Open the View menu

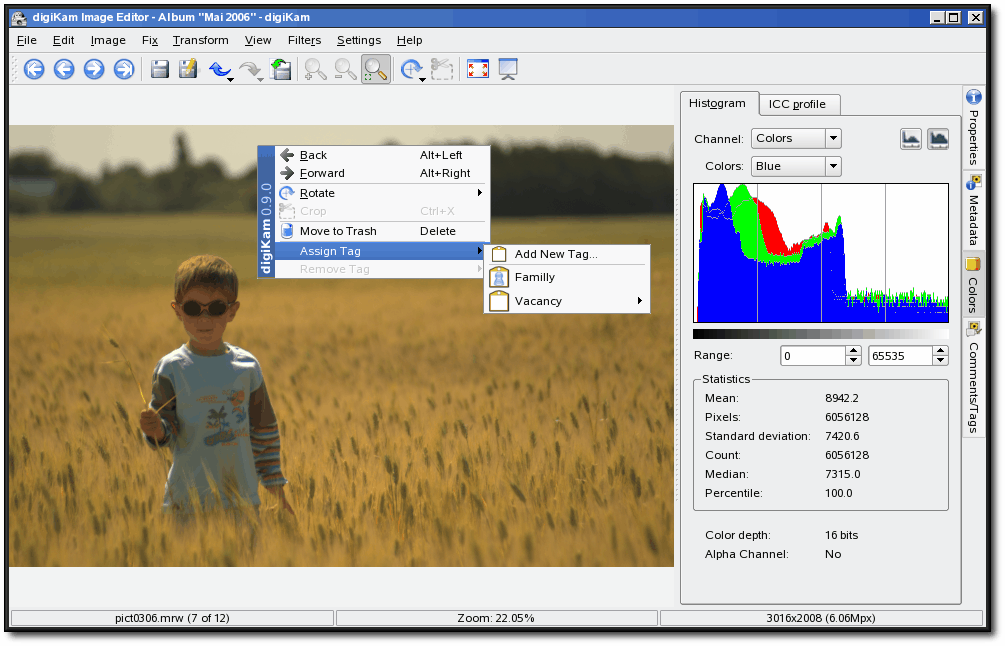pyautogui.click(x=258, y=40)
